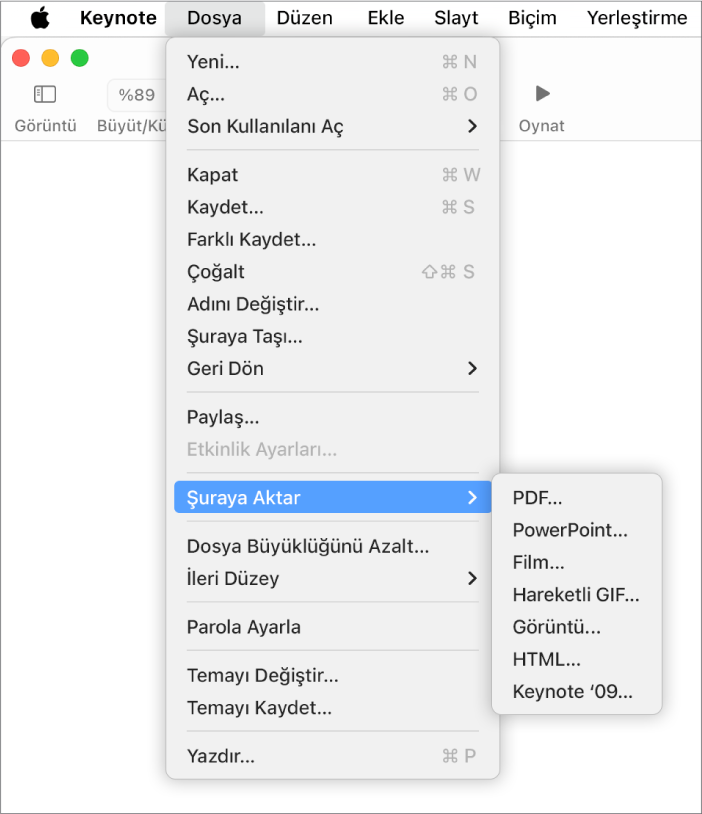Open the Yerleştirme menu
The height and width of the screenshot is (814, 702).
[637, 18]
